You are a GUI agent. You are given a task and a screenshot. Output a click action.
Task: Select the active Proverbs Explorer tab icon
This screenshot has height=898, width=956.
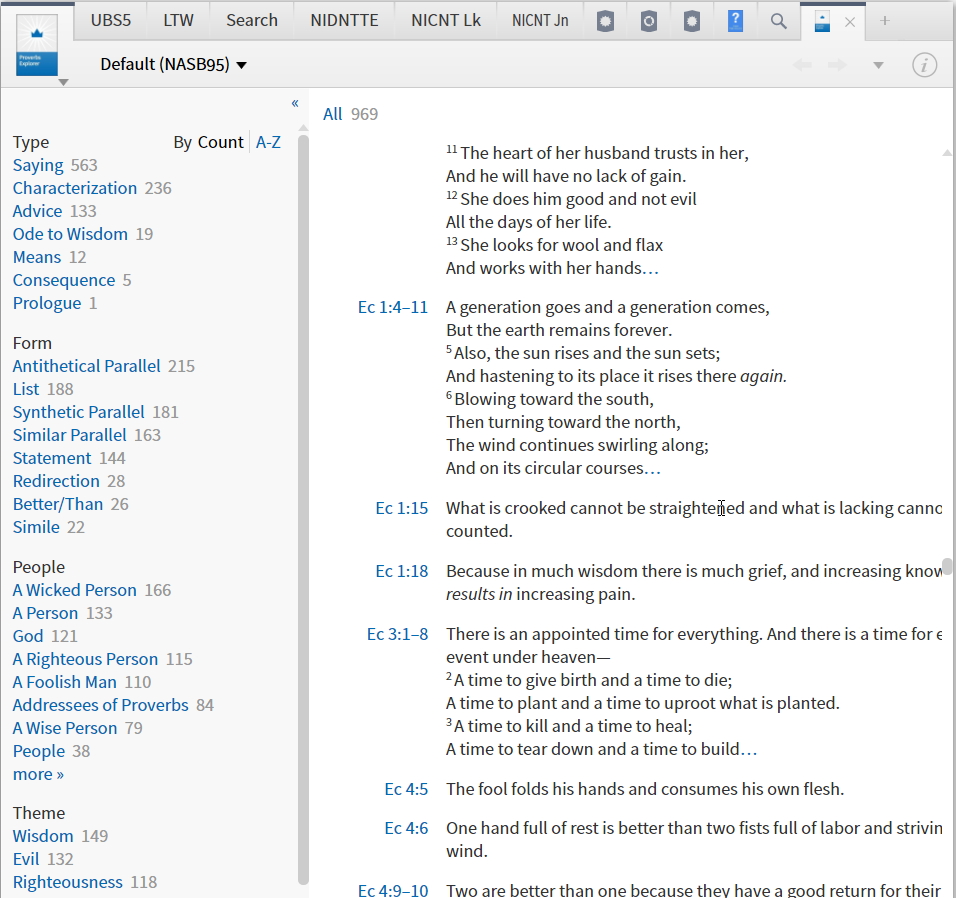tap(822, 22)
